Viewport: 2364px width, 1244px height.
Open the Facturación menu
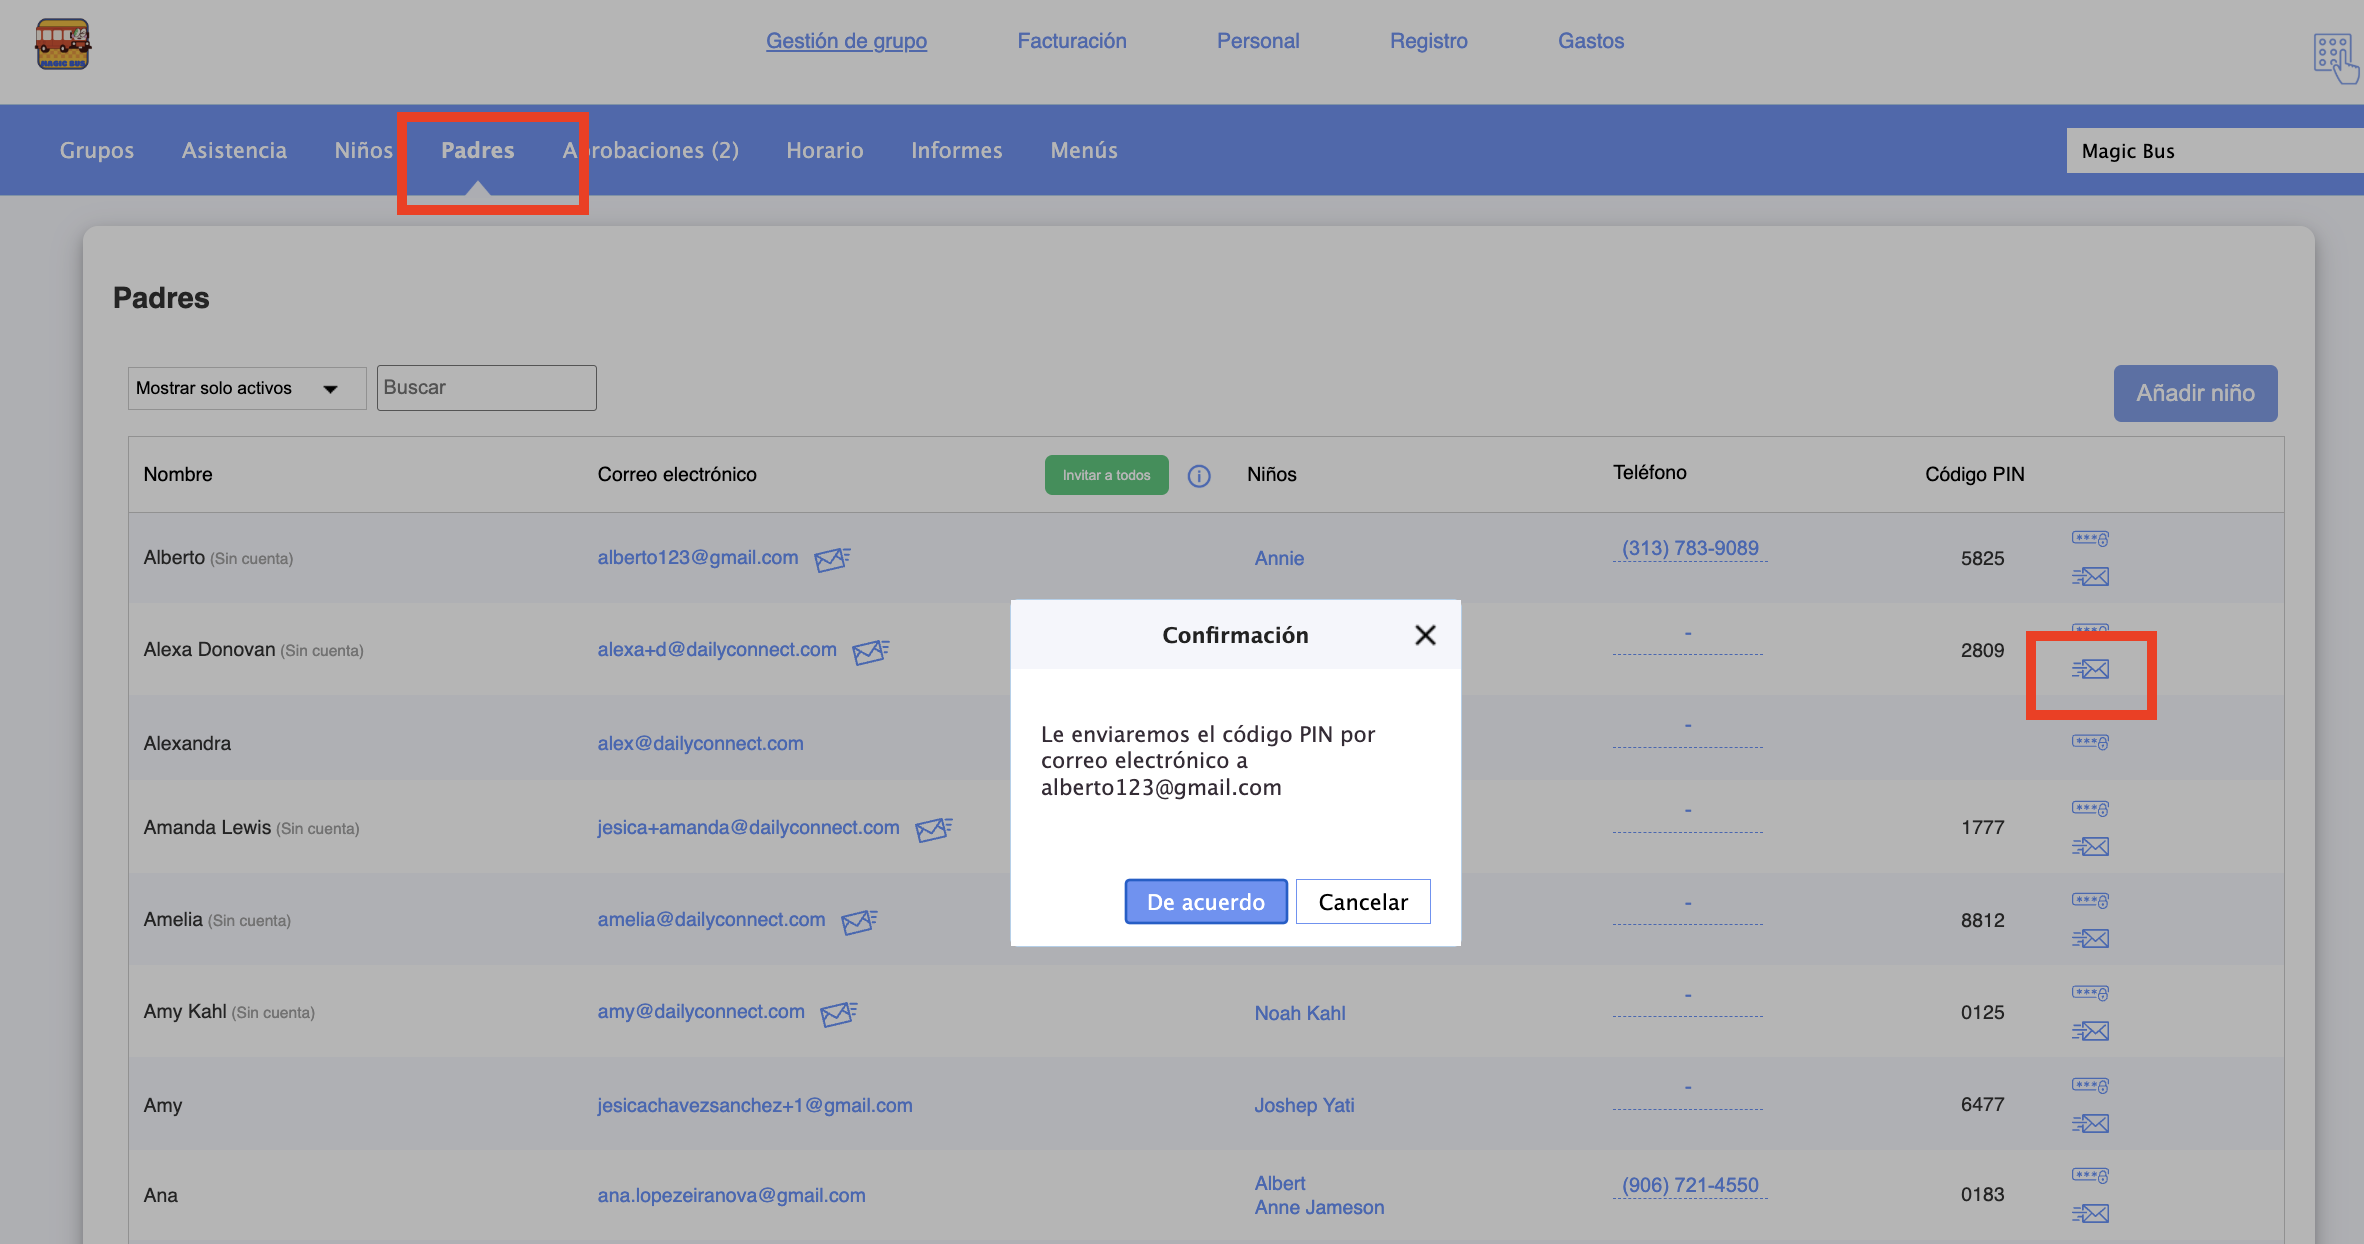1071,41
